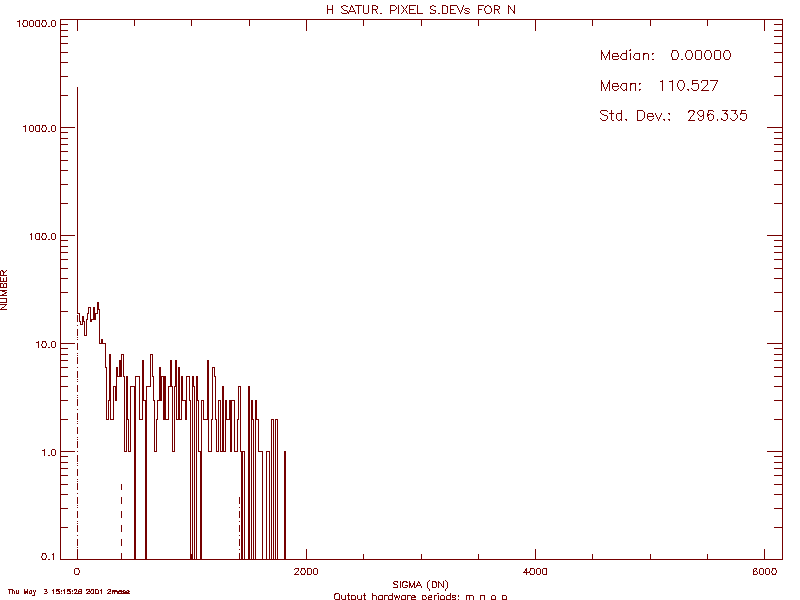Click the 6000 x-axis tick label

(764, 571)
